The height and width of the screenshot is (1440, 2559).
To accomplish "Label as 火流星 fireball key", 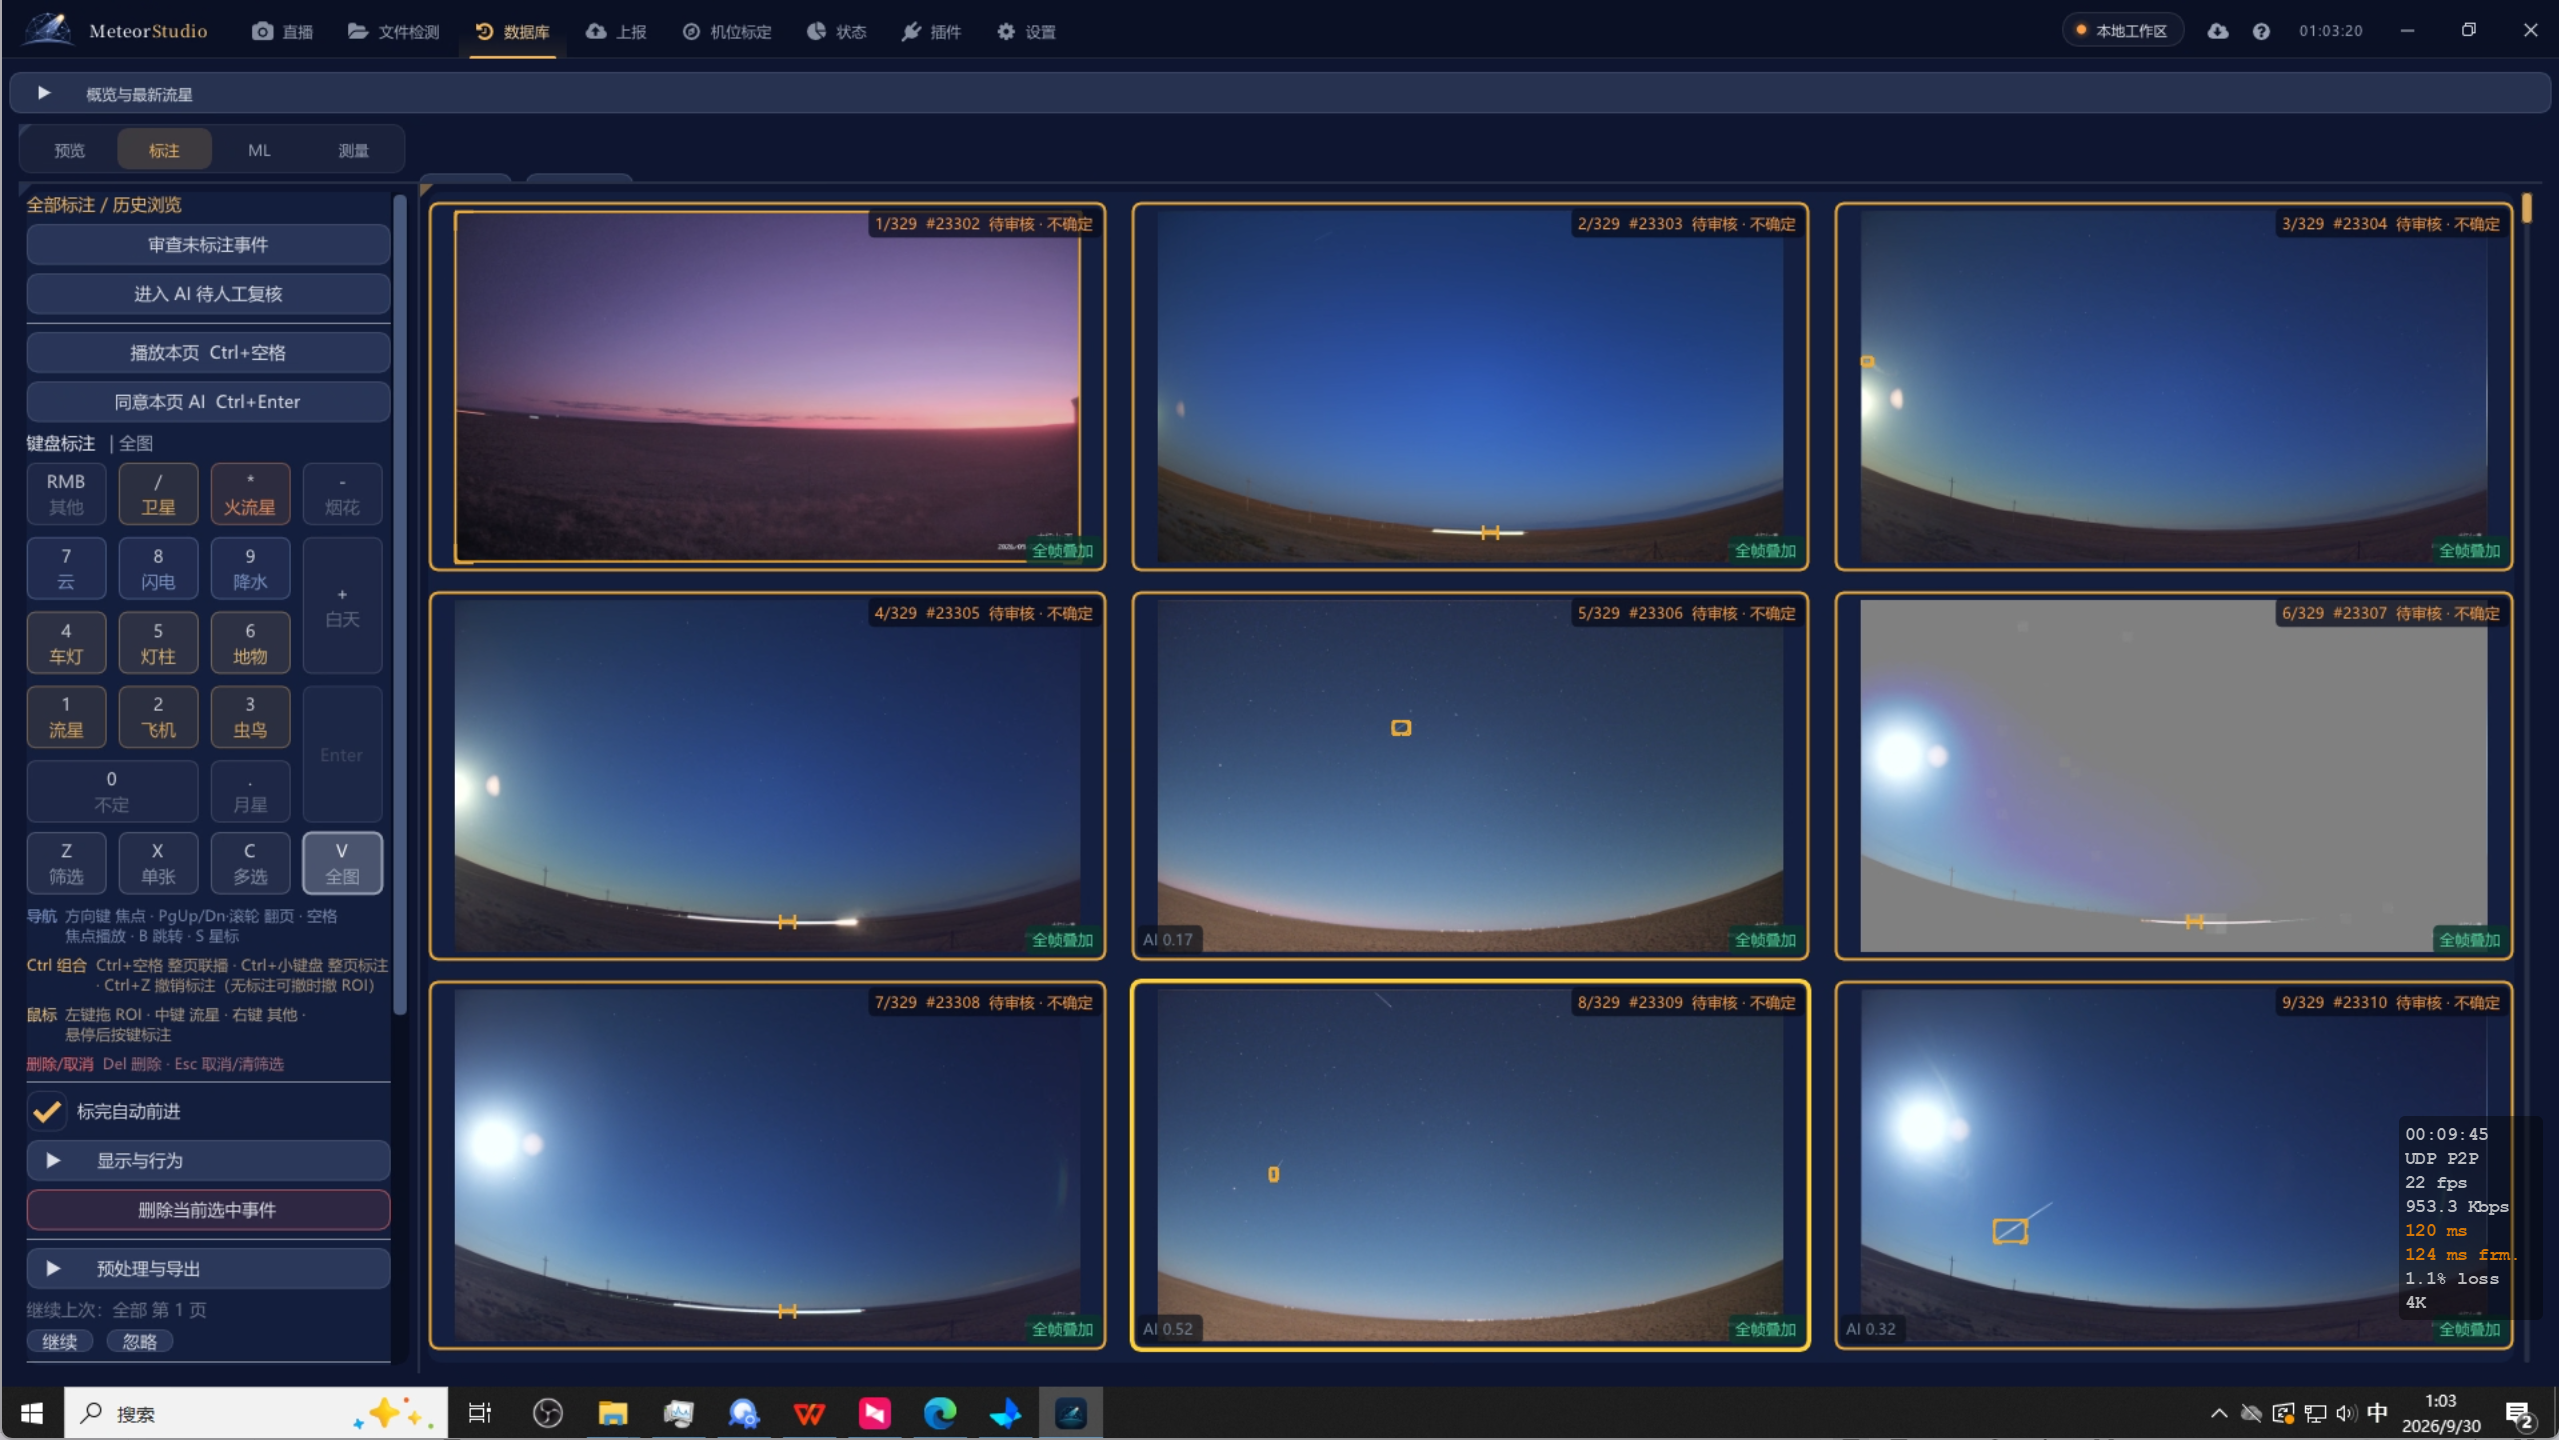I will 250,494.
